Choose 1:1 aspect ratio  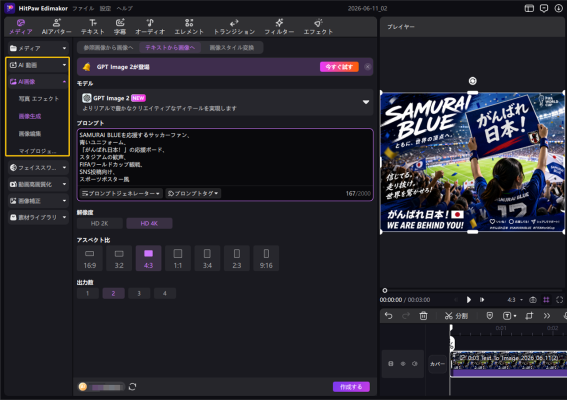coord(178,258)
